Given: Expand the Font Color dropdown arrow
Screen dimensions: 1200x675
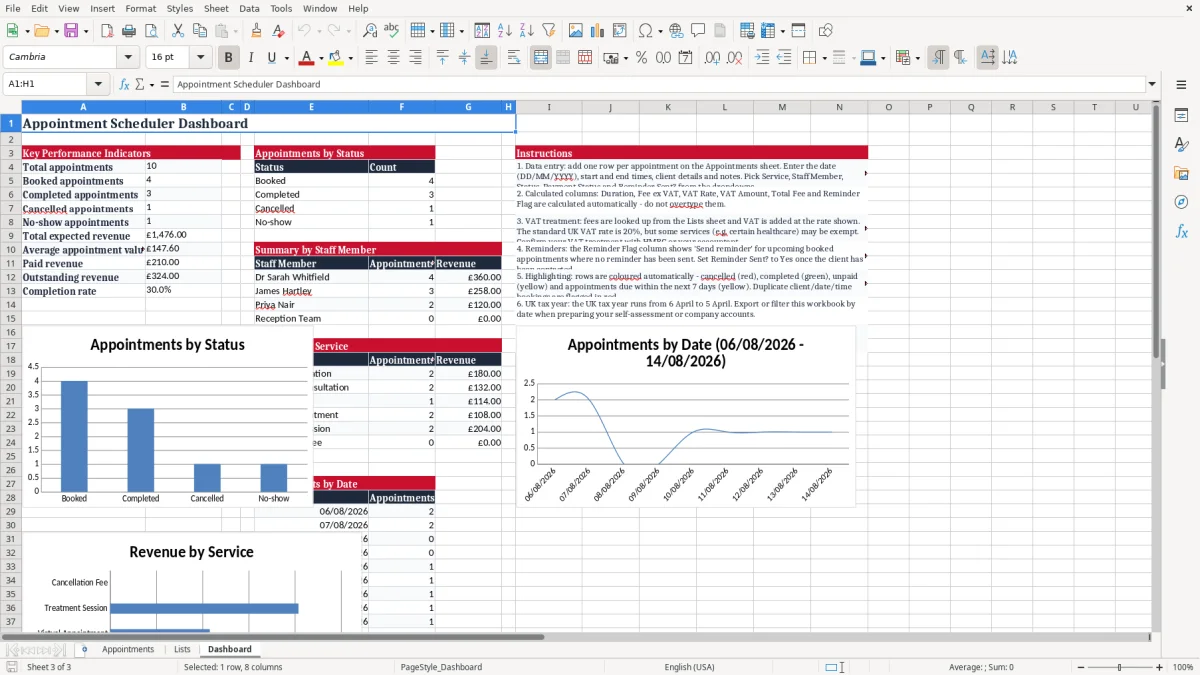Looking at the screenshot, I should point(322,58).
